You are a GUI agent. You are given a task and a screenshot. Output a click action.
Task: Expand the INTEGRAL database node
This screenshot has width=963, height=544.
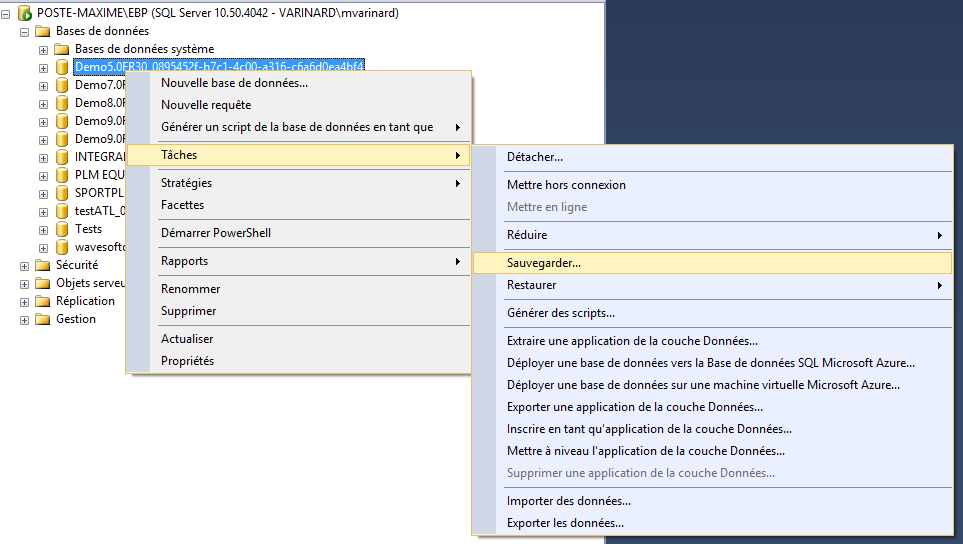point(44,158)
